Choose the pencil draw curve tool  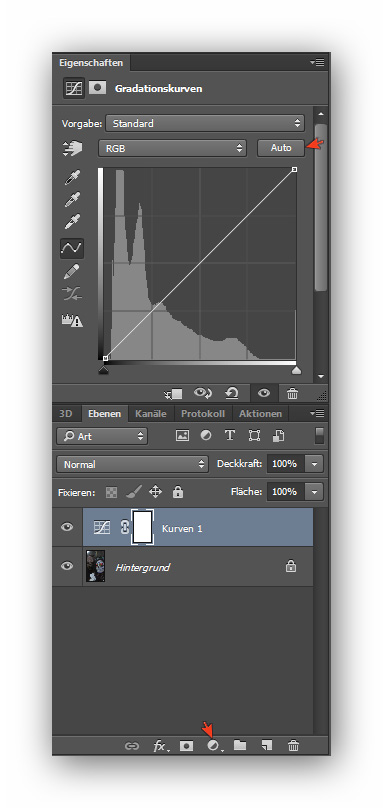(x=72, y=272)
